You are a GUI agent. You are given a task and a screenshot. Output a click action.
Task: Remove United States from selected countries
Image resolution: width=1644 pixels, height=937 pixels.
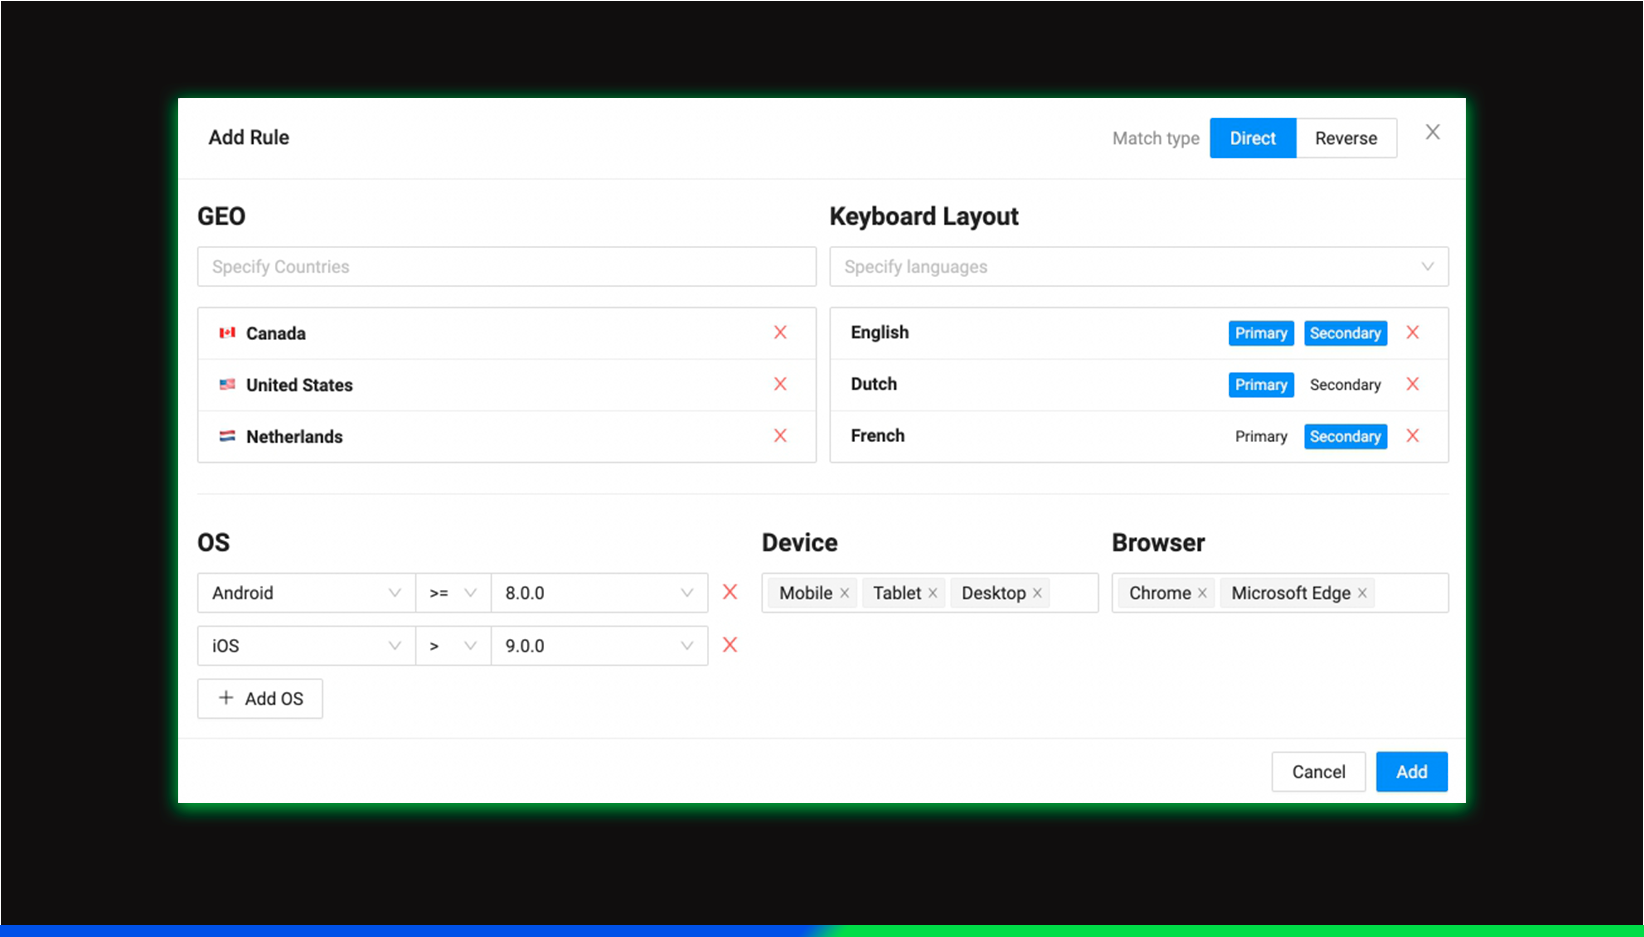click(780, 384)
